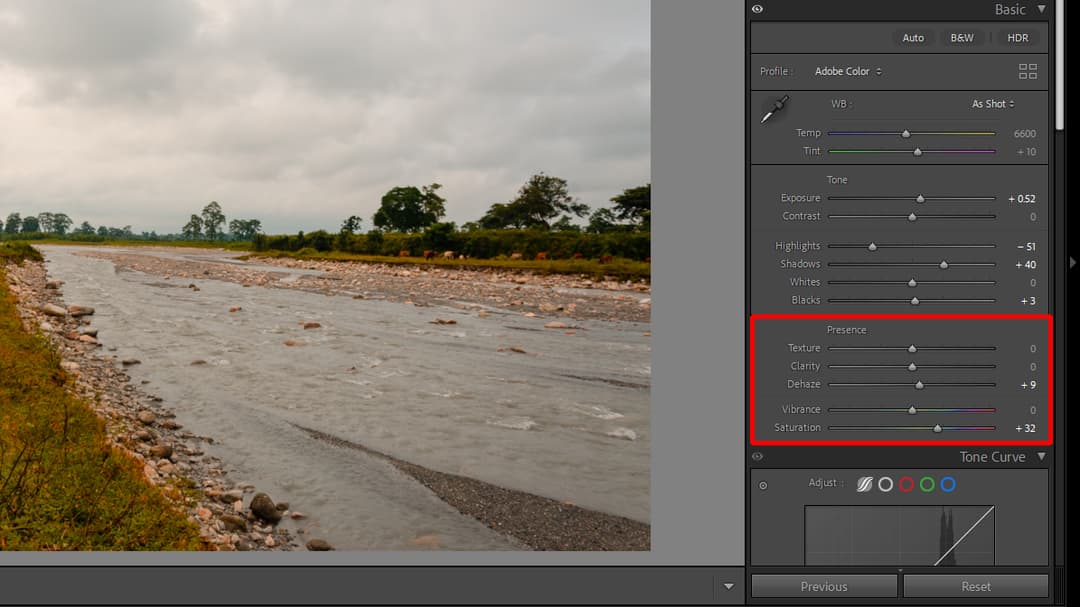The image size is (1080, 607).
Task: Click the Vibrance label
Action: [801, 409]
